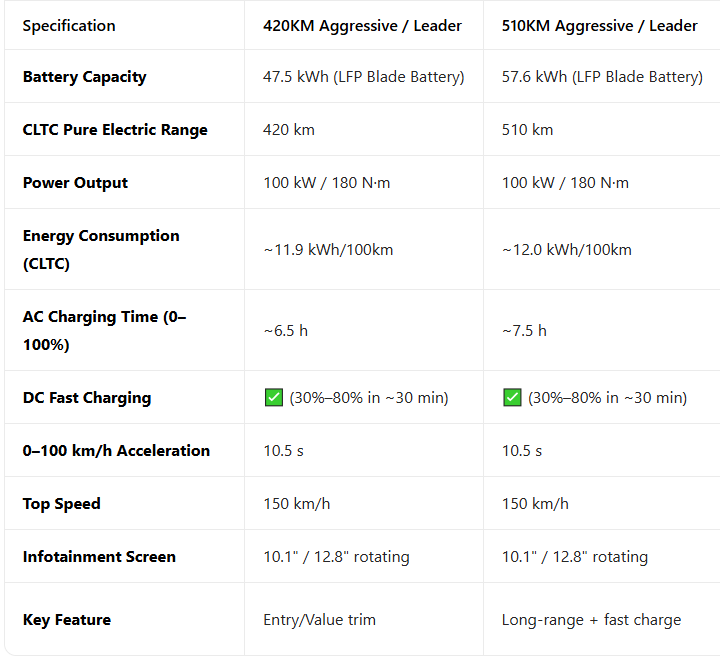
Task: Click the Long-range + fast charge cell
Action: tap(591, 620)
